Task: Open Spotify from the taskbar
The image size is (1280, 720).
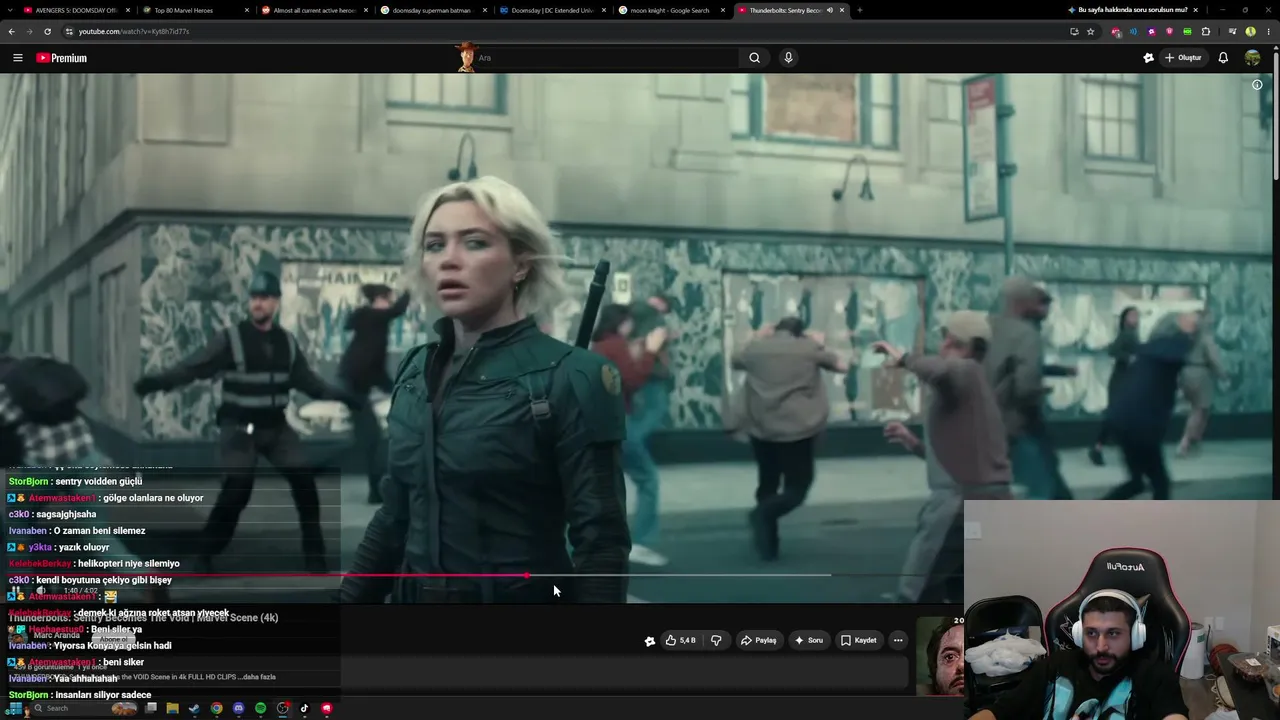Action: tap(260, 708)
